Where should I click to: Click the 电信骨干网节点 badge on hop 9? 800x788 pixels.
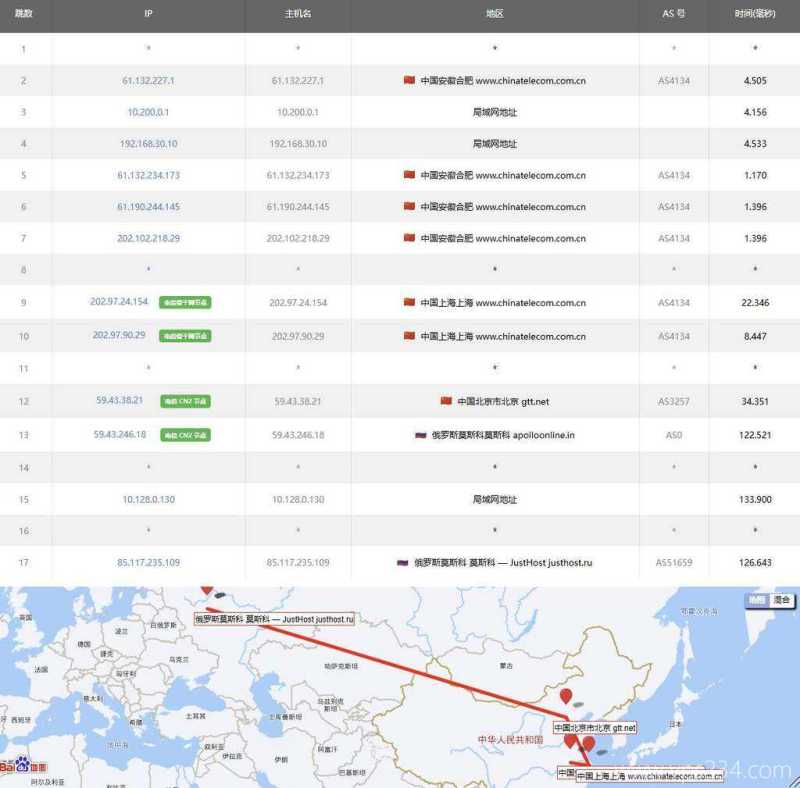[184, 301]
